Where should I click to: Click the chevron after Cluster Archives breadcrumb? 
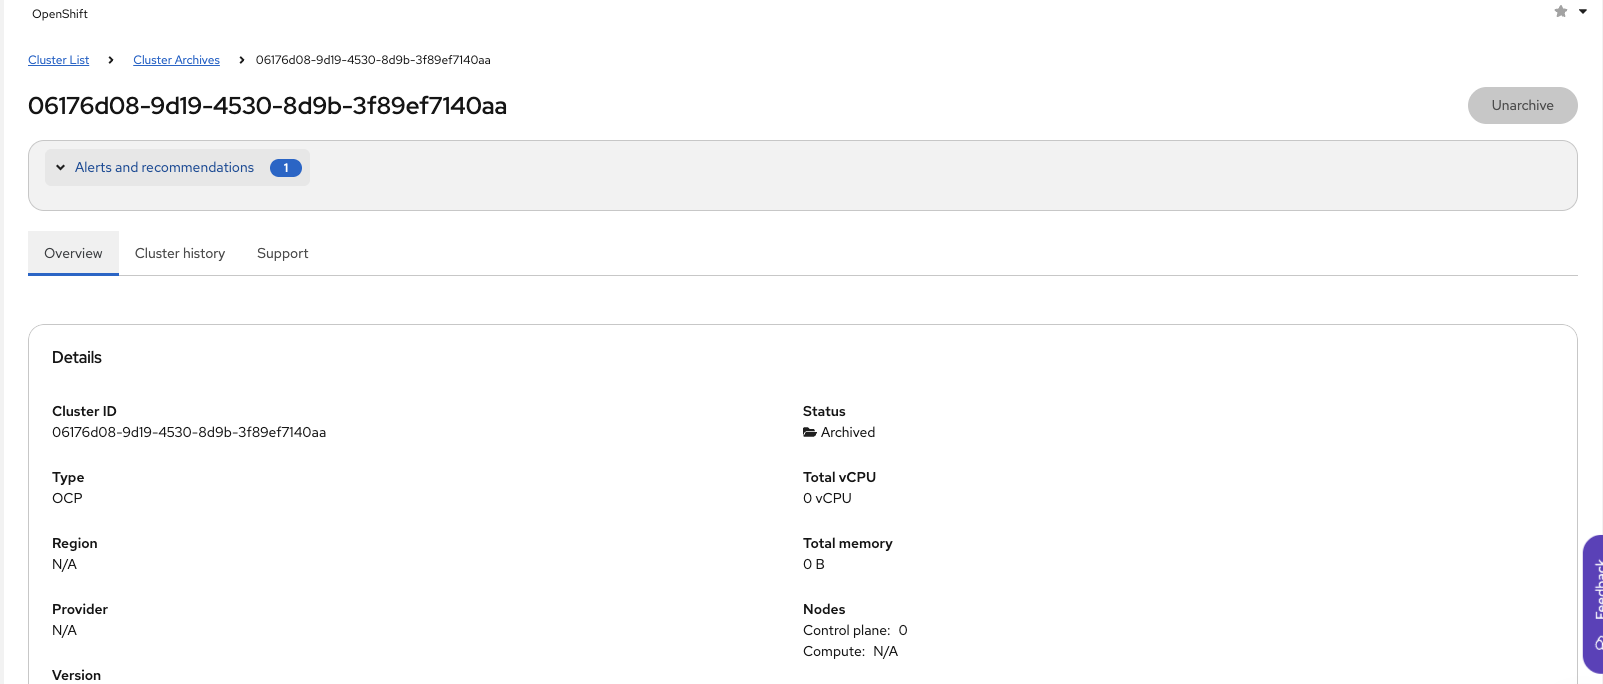(242, 60)
